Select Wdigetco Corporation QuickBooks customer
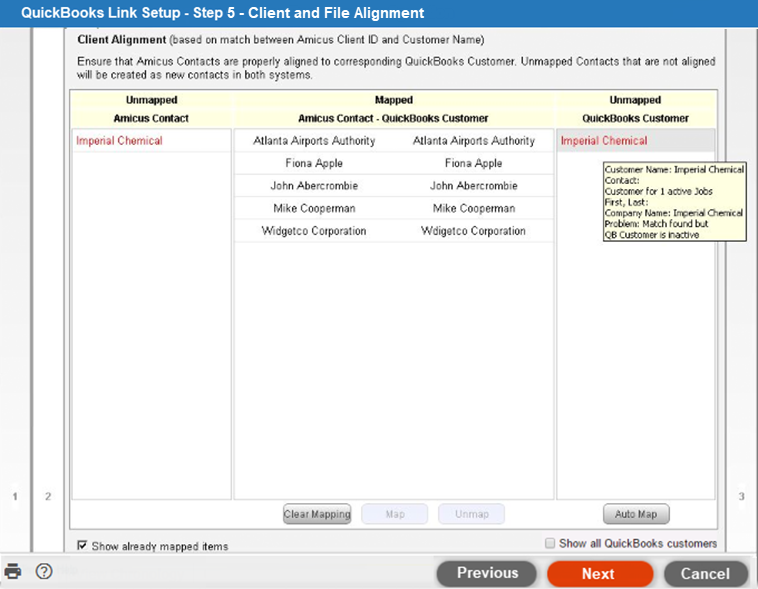The image size is (758, 589). pyautogui.click(x=474, y=231)
